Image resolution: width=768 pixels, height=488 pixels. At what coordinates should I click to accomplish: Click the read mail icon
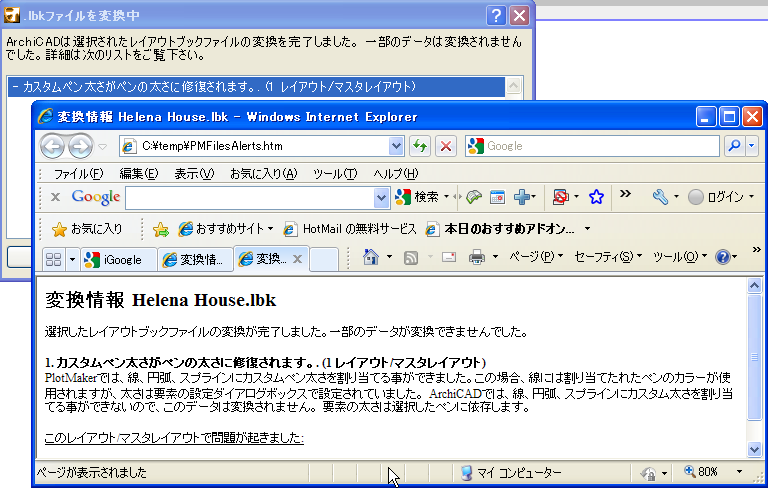click(x=449, y=257)
